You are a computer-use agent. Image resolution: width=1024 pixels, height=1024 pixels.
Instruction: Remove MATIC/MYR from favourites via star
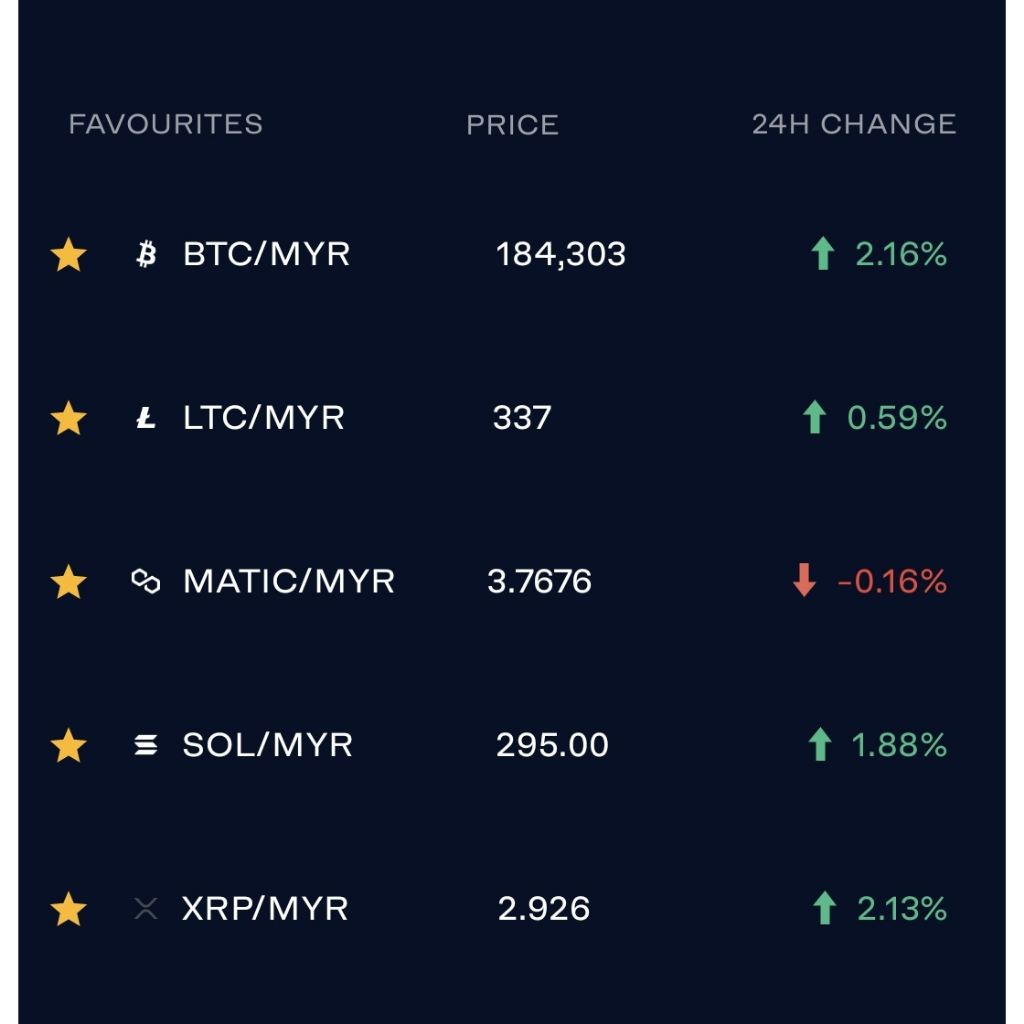pyautogui.click(x=69, y=581)
